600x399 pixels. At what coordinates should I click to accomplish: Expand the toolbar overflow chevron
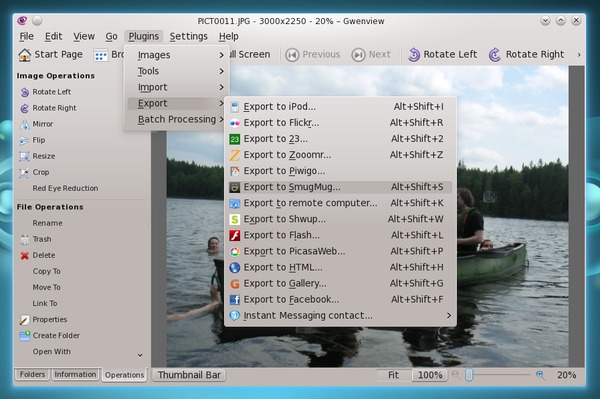579,55
